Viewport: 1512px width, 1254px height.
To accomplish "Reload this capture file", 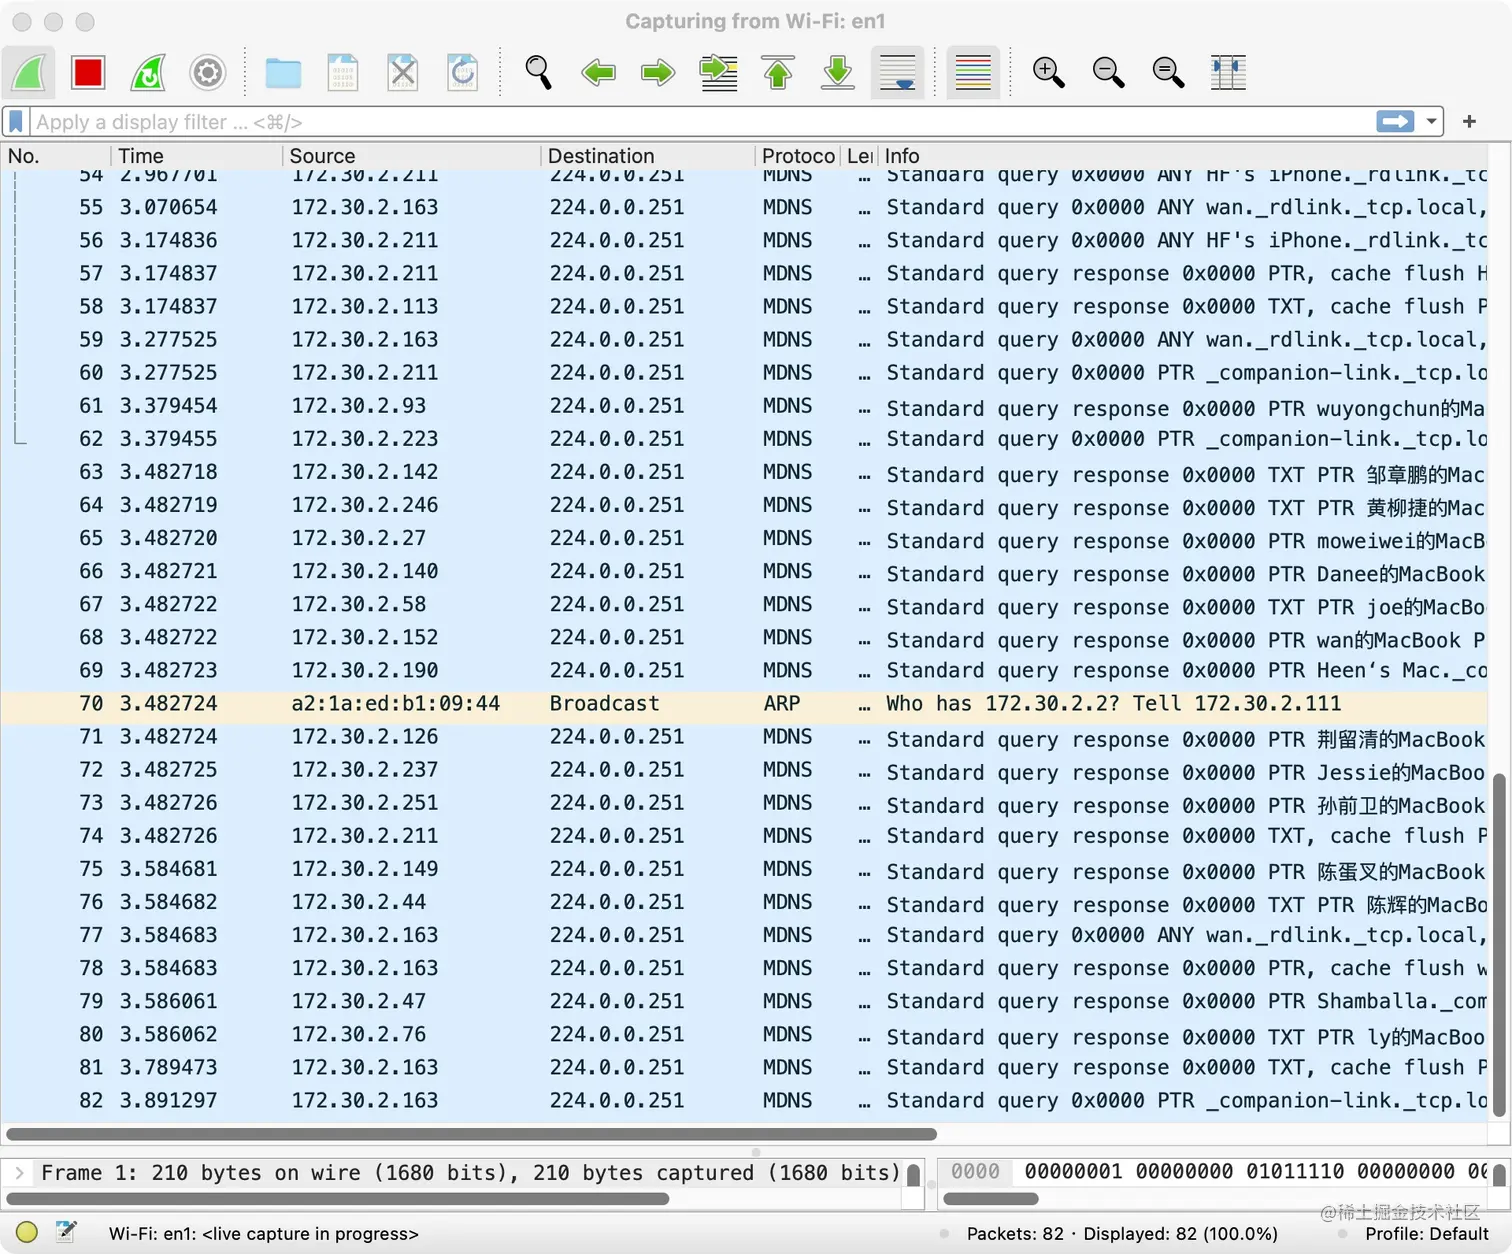I will [x=462, y=73].
